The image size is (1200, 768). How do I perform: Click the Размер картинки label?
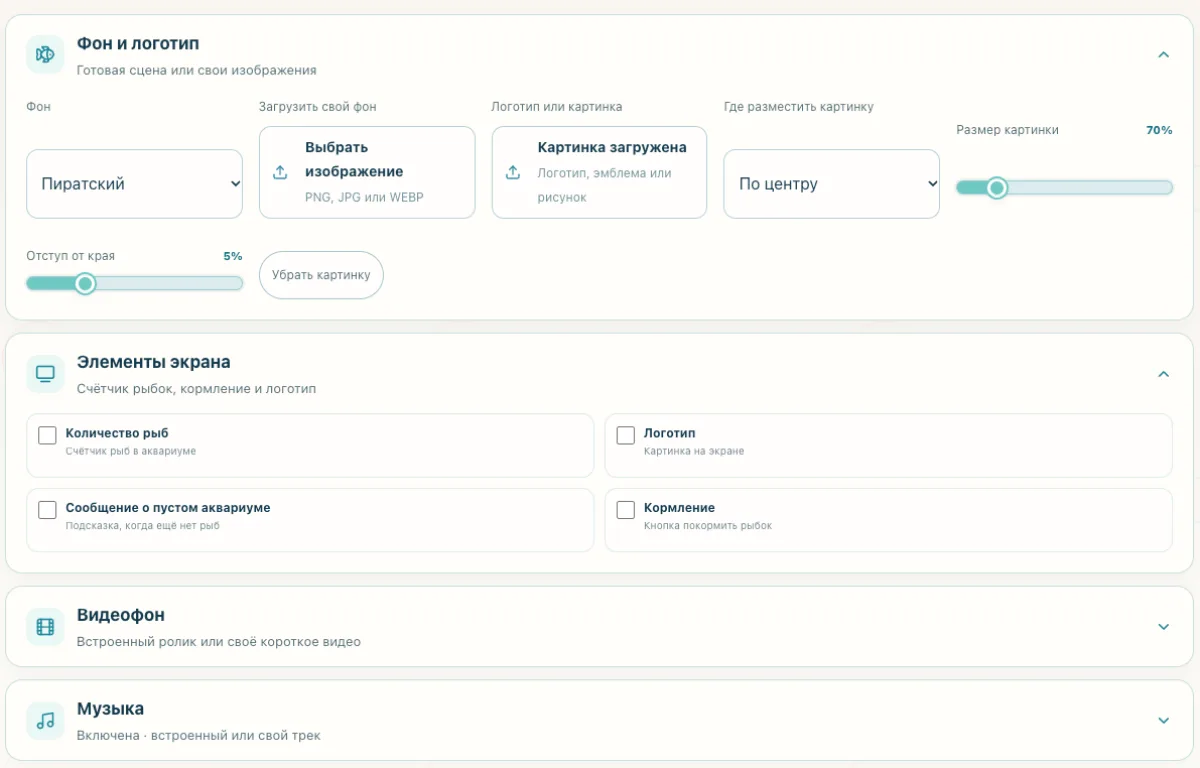click(1007, 130)
